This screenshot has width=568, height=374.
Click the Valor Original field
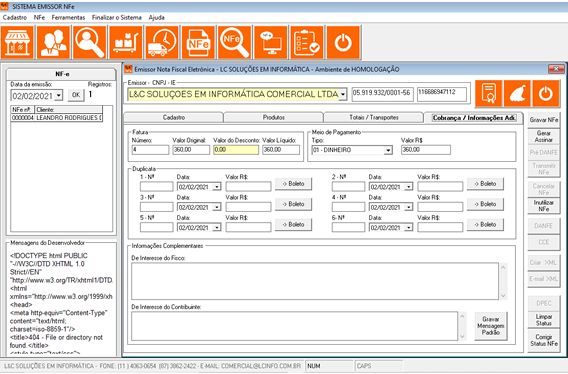191,150
